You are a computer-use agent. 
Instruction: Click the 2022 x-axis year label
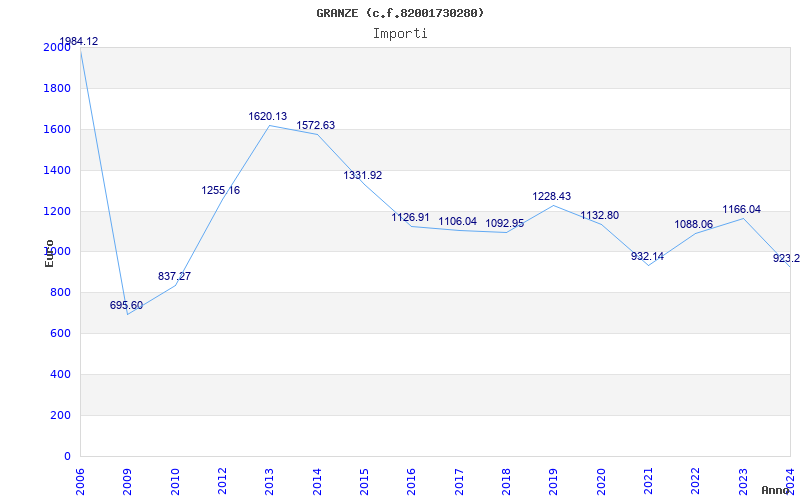695,482
